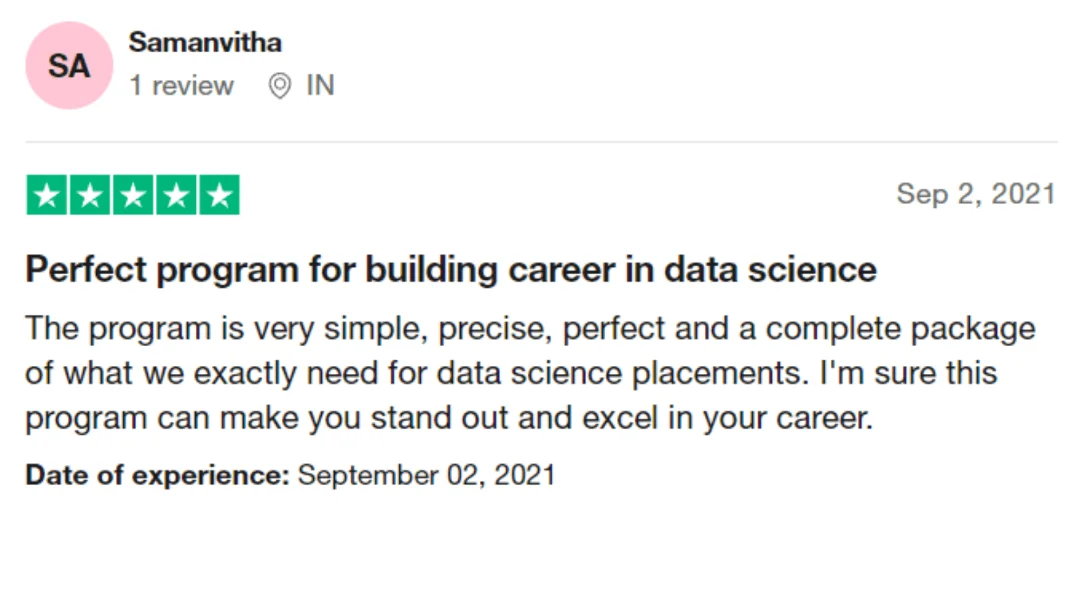Screen dimensions: 1080x608
Task: Click the first green rating star
Action: click(47, 196)
